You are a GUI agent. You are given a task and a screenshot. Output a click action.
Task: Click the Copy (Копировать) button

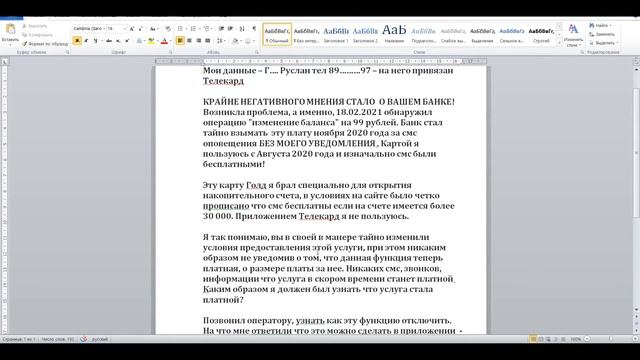coord(37,35)
